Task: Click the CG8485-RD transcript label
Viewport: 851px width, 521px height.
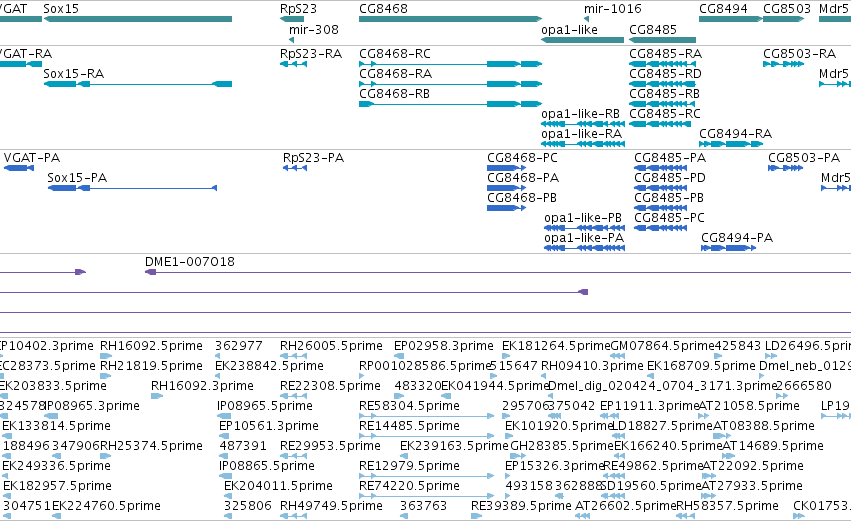Action: click(x=665, y=73)
